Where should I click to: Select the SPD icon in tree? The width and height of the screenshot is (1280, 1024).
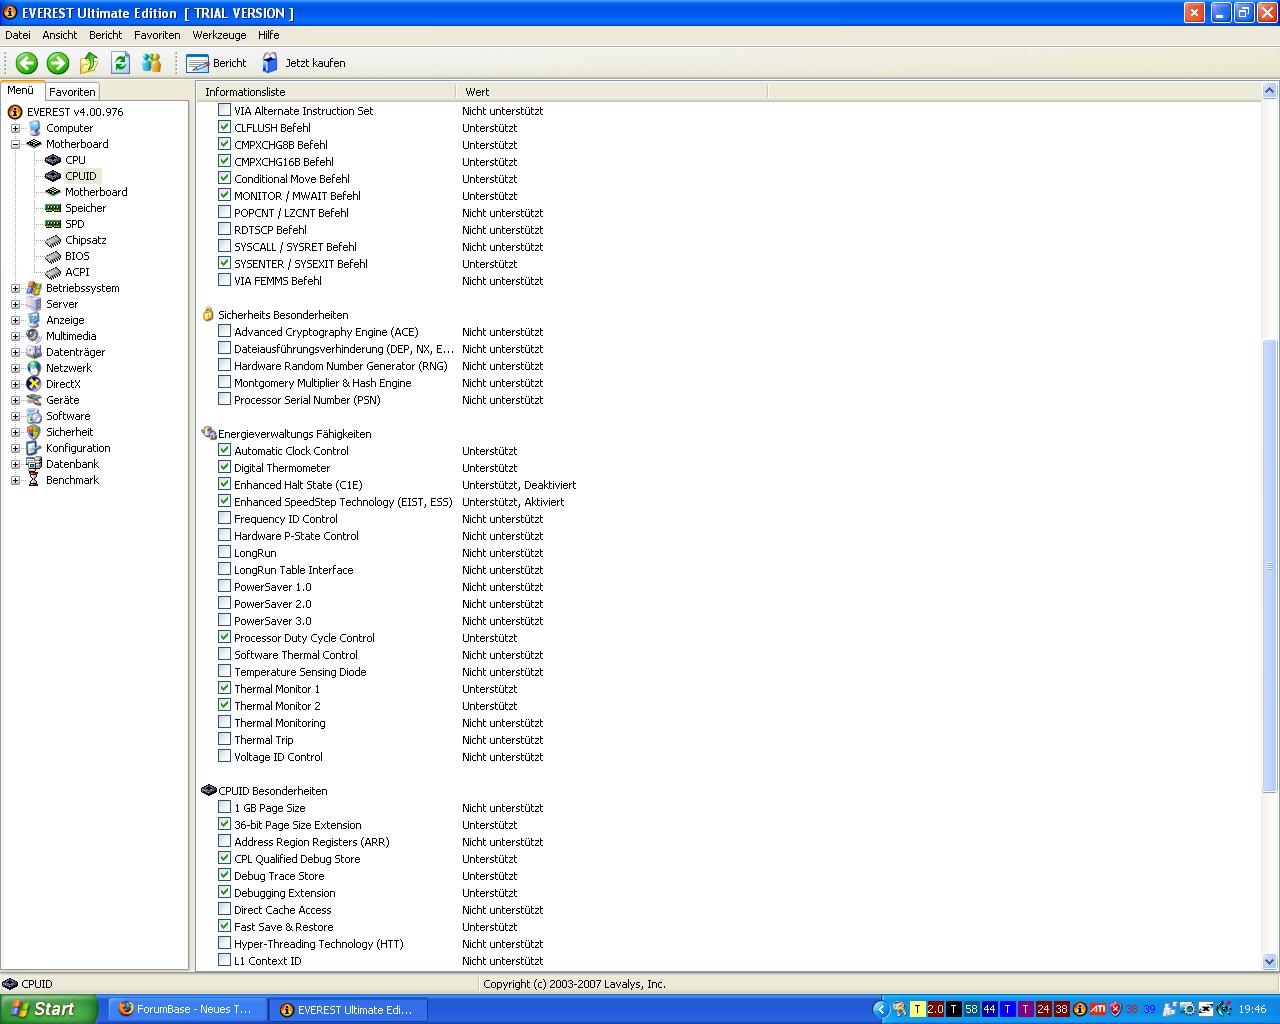pos(53,224)
